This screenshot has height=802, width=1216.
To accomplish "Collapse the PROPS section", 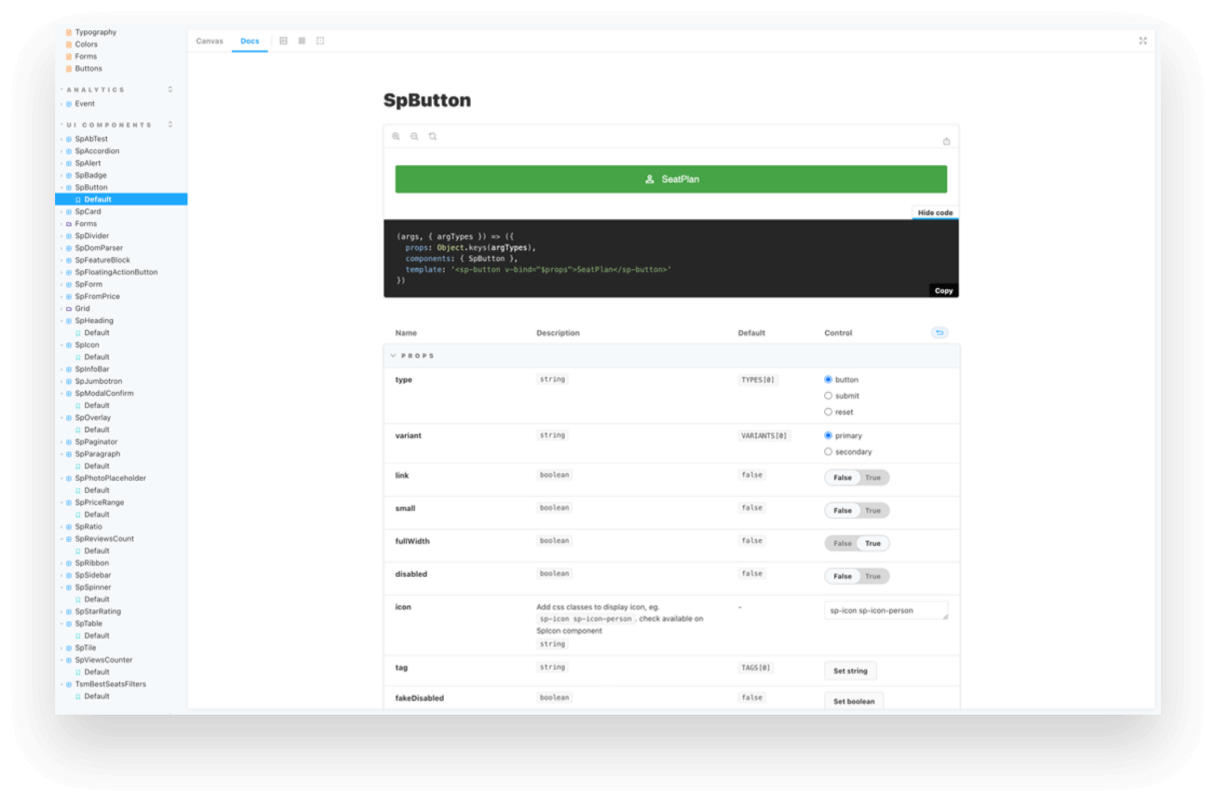I will (393, 355).
